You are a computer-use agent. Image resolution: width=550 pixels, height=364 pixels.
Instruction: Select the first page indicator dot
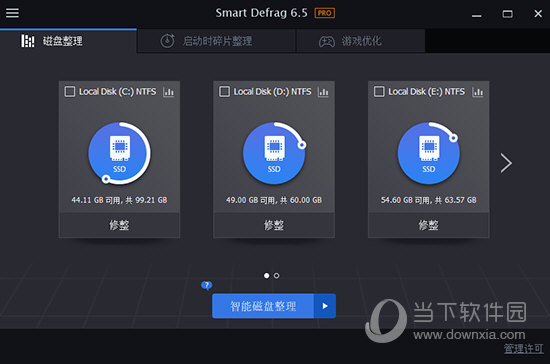[x=267, y=276]
